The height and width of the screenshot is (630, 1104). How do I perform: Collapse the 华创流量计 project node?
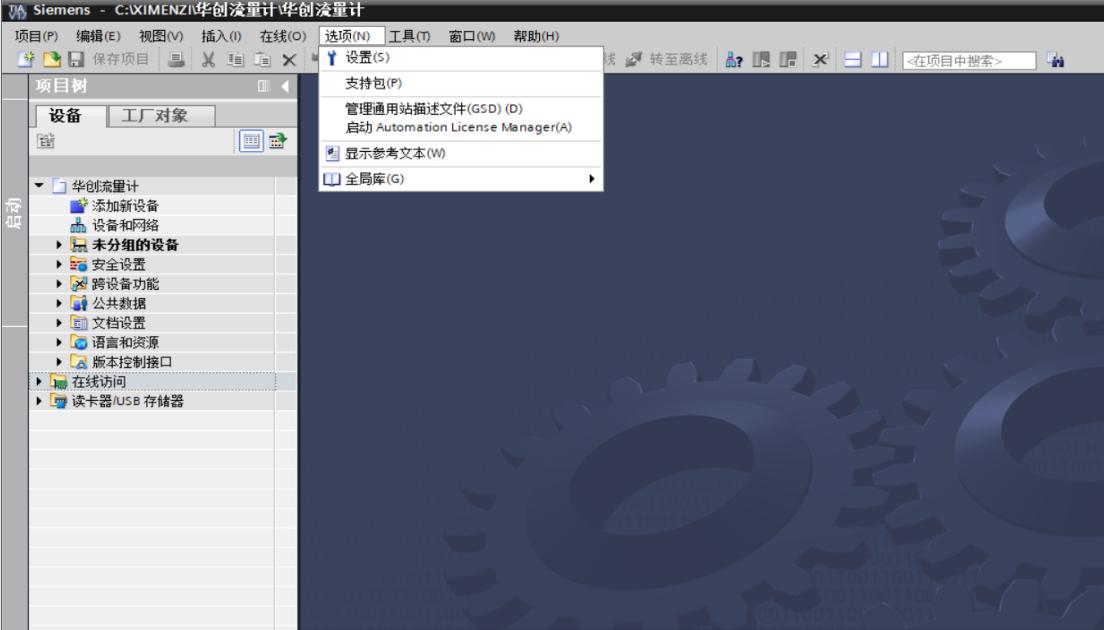tap(39, 186)
